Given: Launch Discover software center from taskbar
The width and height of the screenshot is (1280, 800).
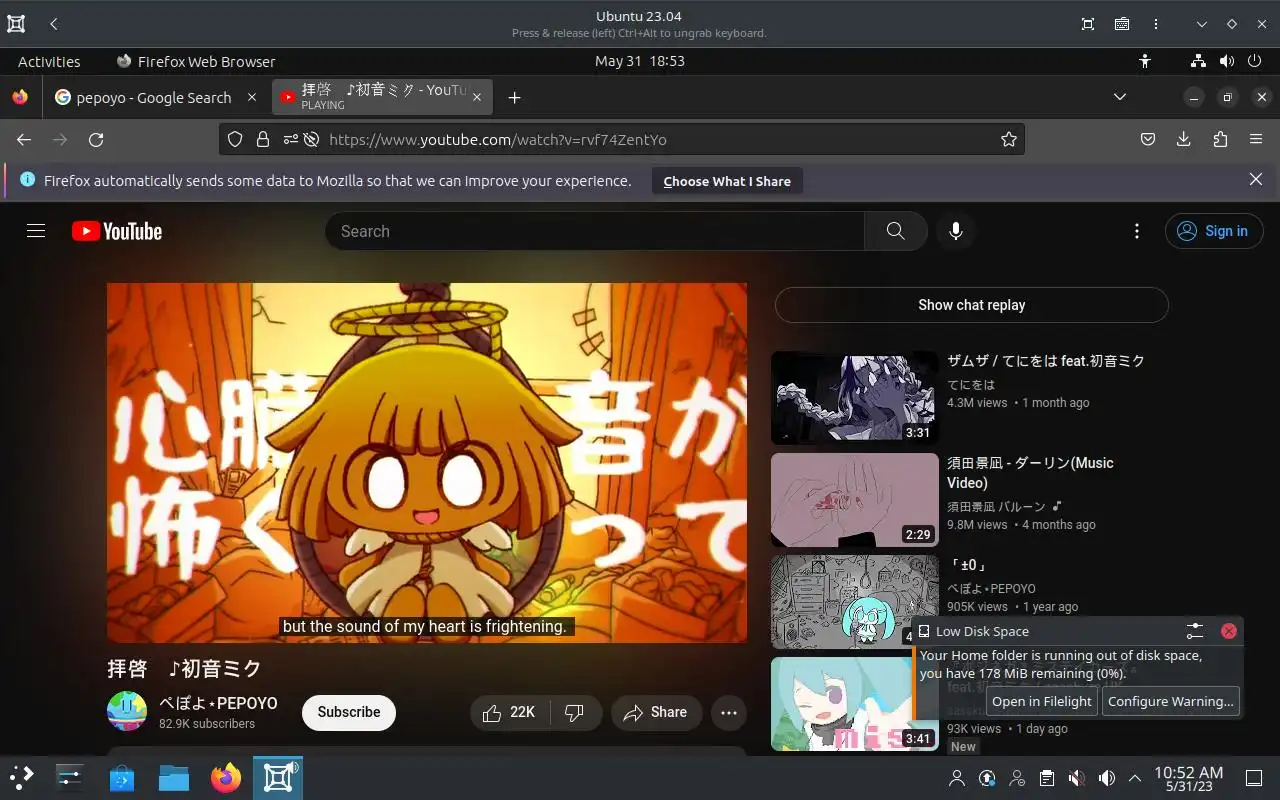Looking at the screenshot, I should pos(122,777).
